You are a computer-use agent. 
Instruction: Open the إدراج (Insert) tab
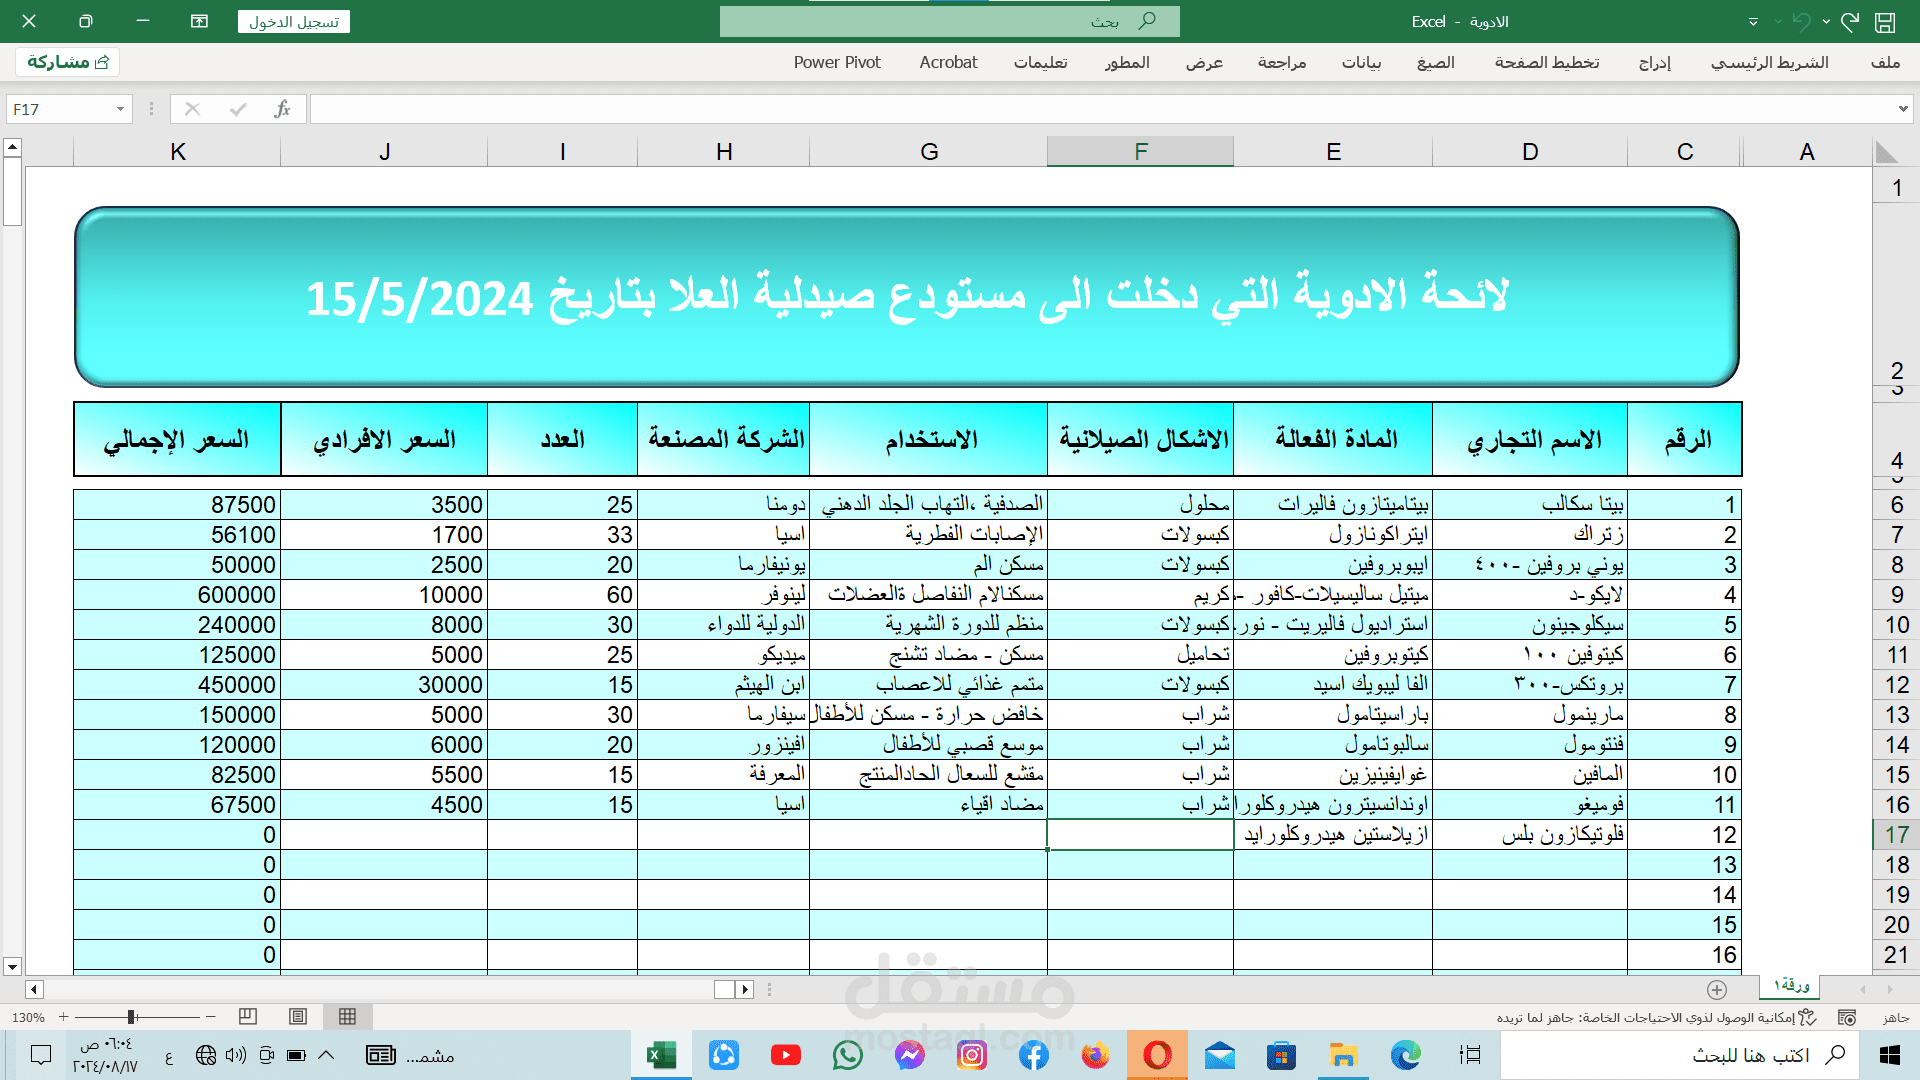point(1654,62)
